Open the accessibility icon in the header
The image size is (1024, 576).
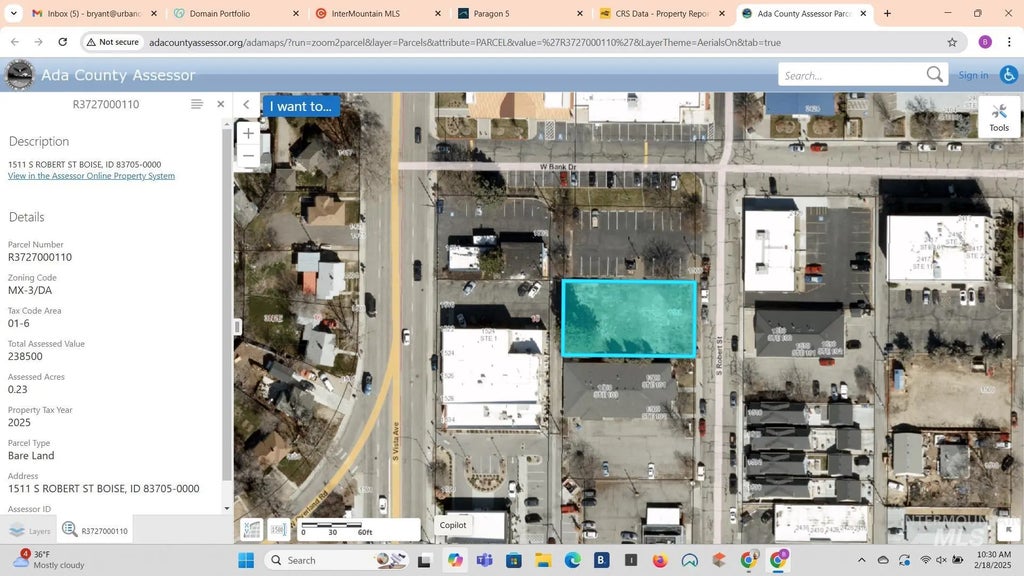tap(1007, 75)
